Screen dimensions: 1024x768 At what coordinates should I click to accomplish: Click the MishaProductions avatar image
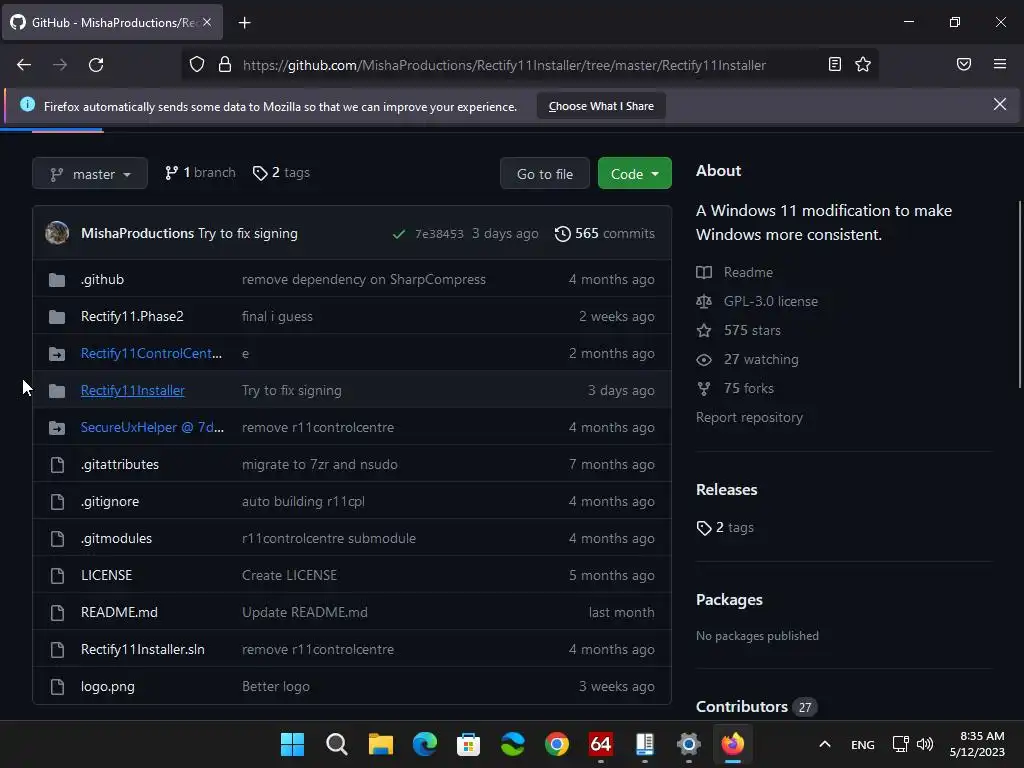57,233
